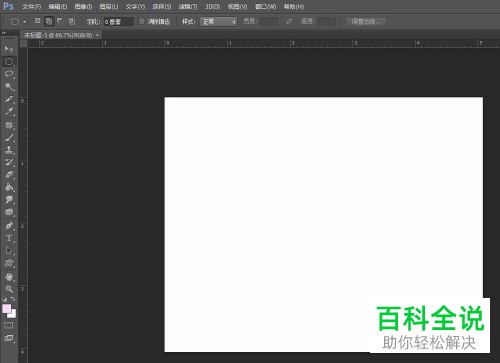Image resolution: width=500 pixels, height=363 pixels.
Task: Open the 帮助(H) menu
Action: tap(294, 7)
